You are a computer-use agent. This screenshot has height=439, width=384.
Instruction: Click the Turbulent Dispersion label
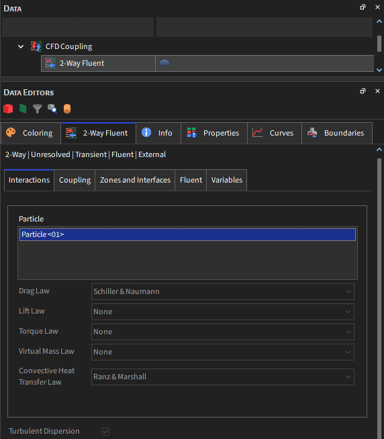[44, 431]
